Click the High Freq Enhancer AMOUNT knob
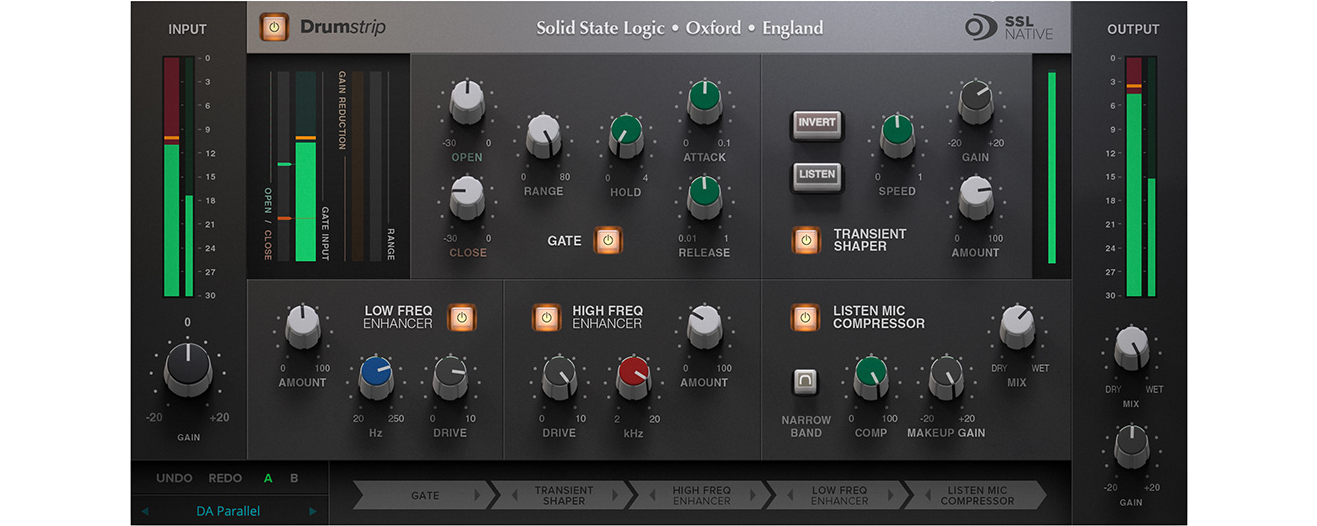Viewport: 1317px width, 526px height. [704, 326]
